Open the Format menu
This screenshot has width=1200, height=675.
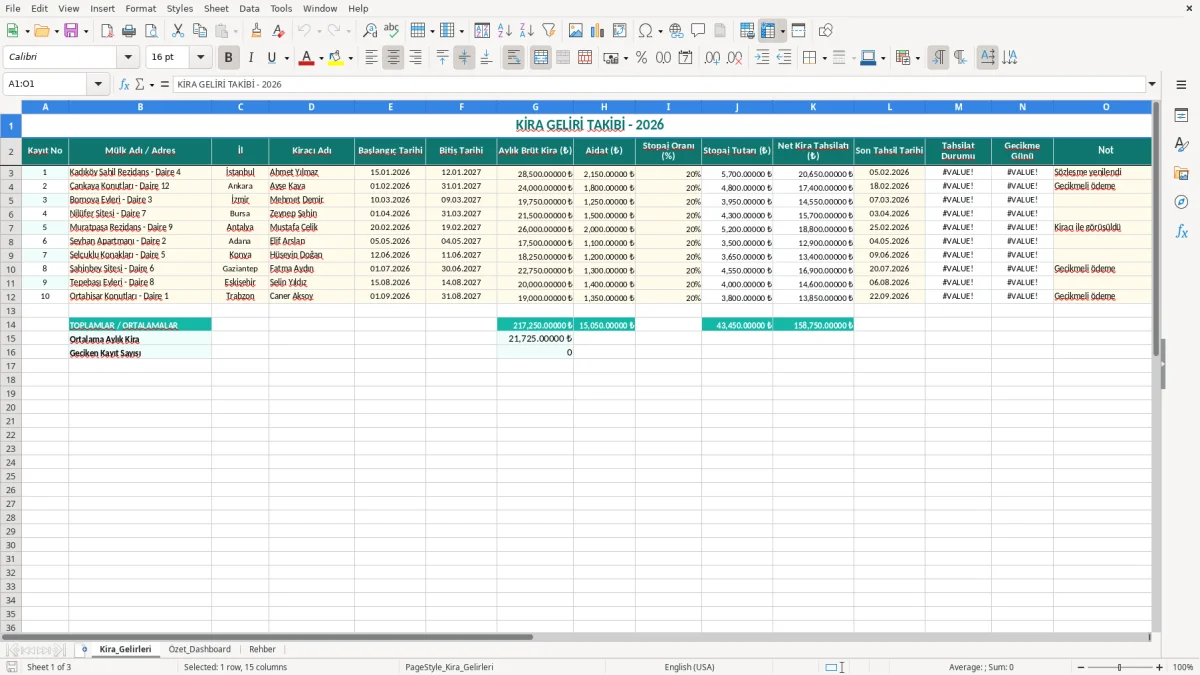pos(140,8)
